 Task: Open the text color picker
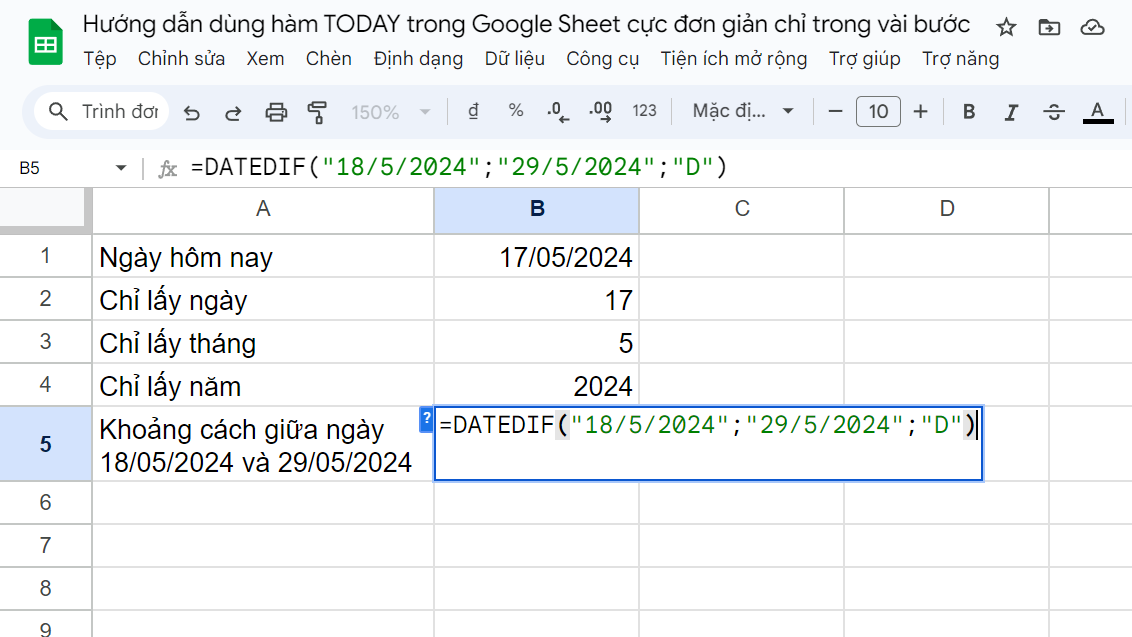[1097, 111]
